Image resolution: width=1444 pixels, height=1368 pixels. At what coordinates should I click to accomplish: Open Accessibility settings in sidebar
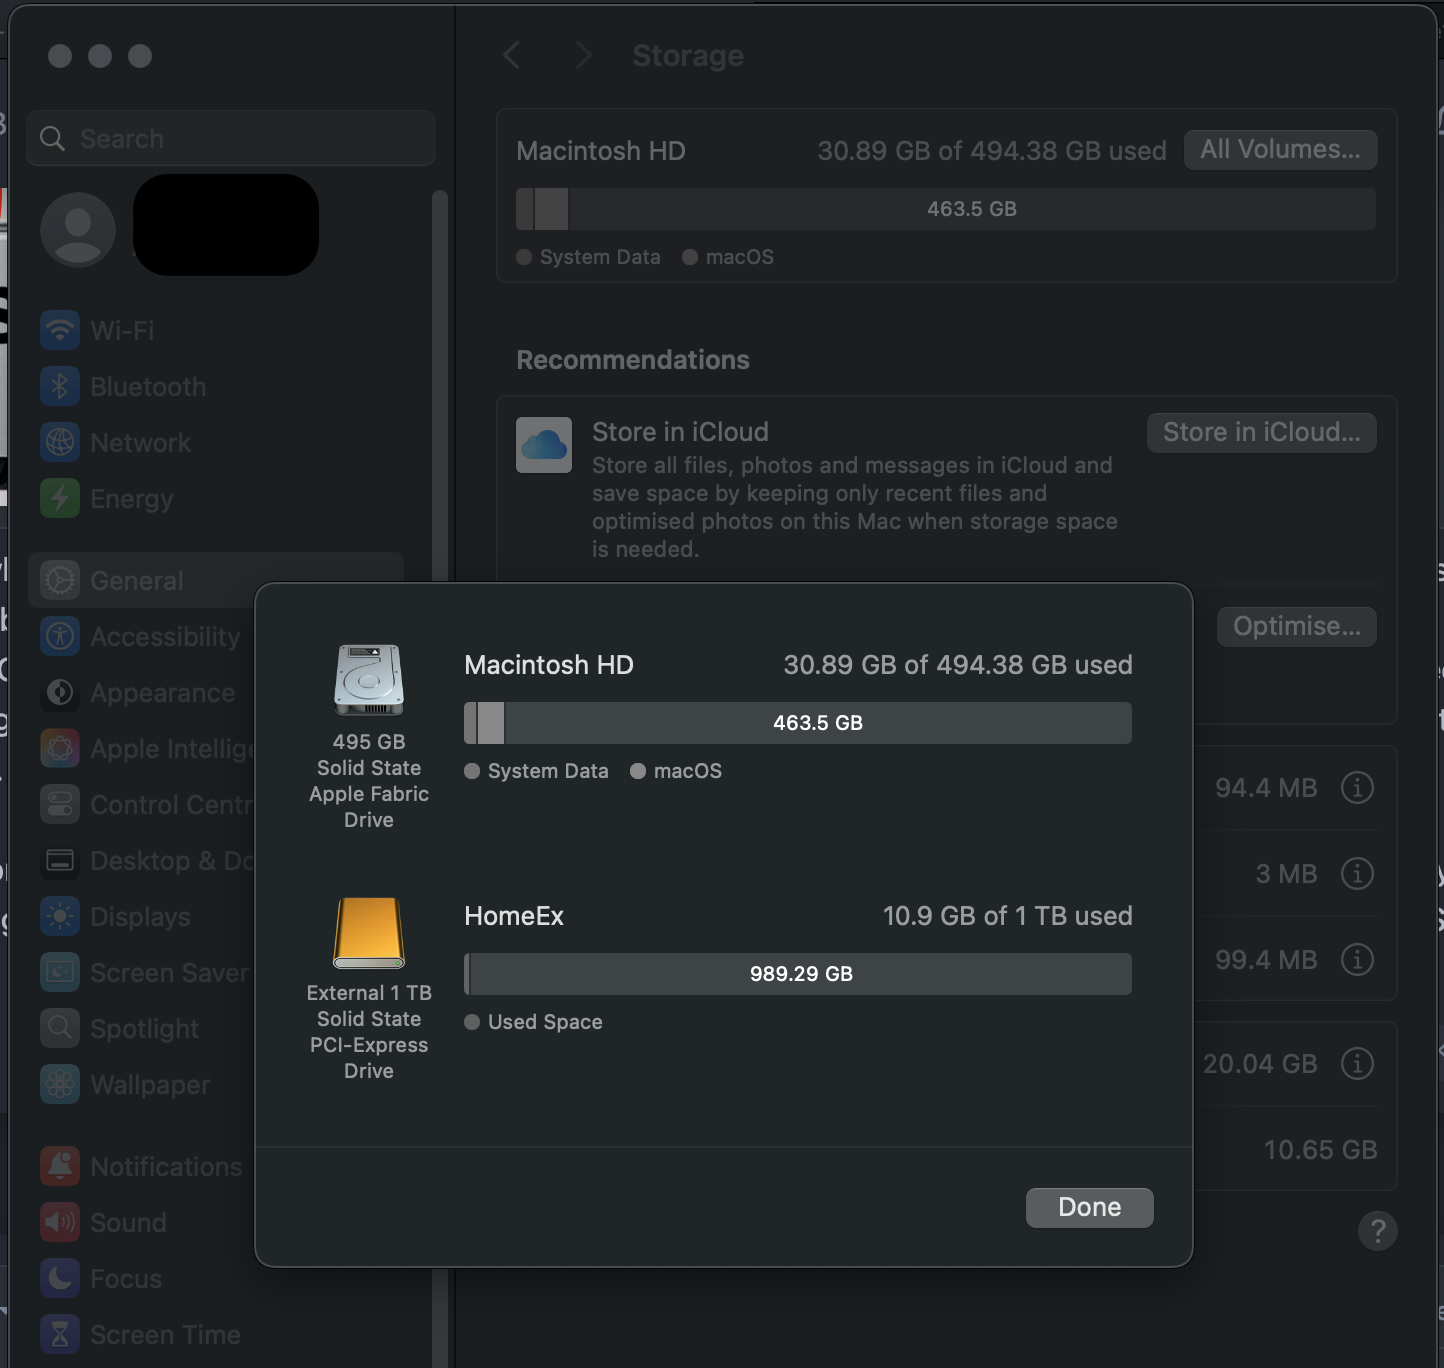click(142, 637)
